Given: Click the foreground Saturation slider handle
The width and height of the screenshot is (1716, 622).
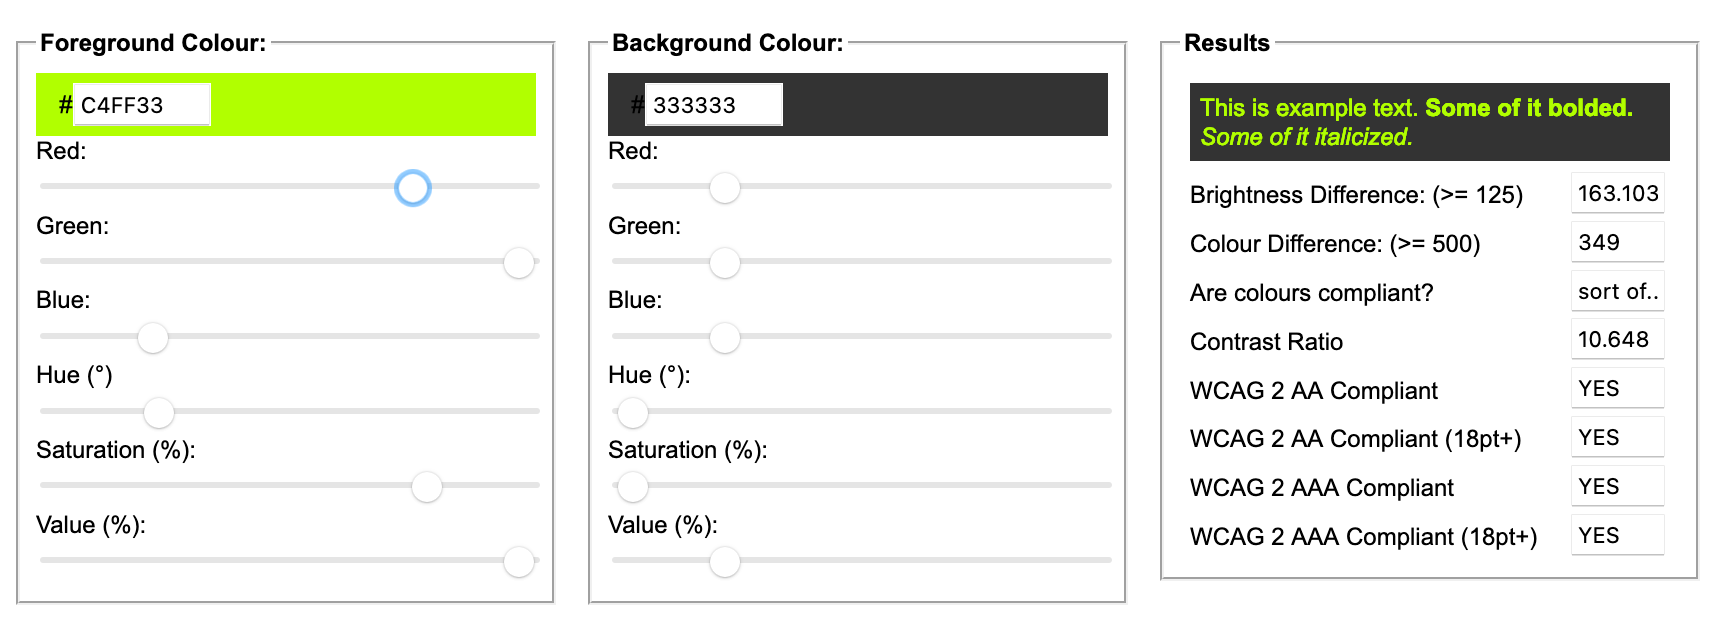Looking at the screenshot, I should [x=426, y=486].
